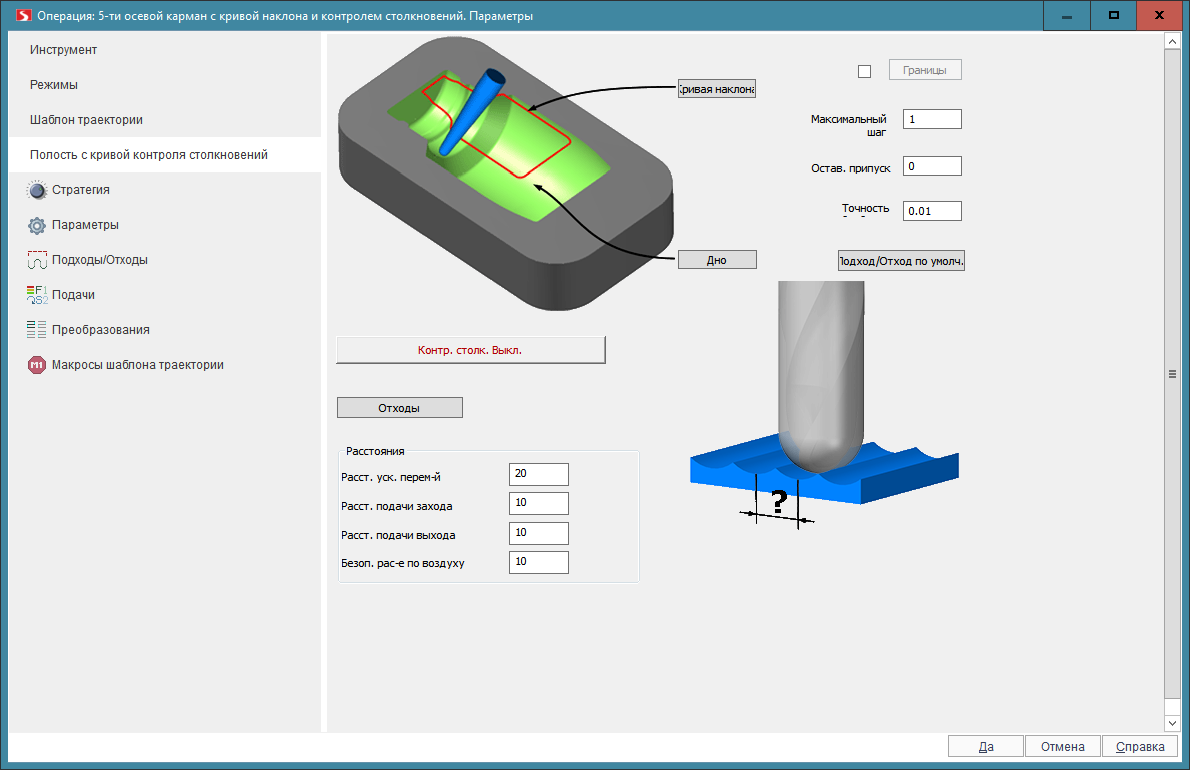Click the Параметры gear icon
This screenshot has width=1190, height=770.
[36, 225]
